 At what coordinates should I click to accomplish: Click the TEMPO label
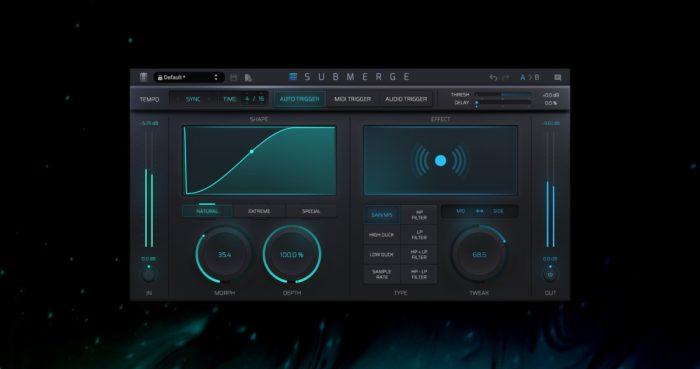(x=149, y=99)
